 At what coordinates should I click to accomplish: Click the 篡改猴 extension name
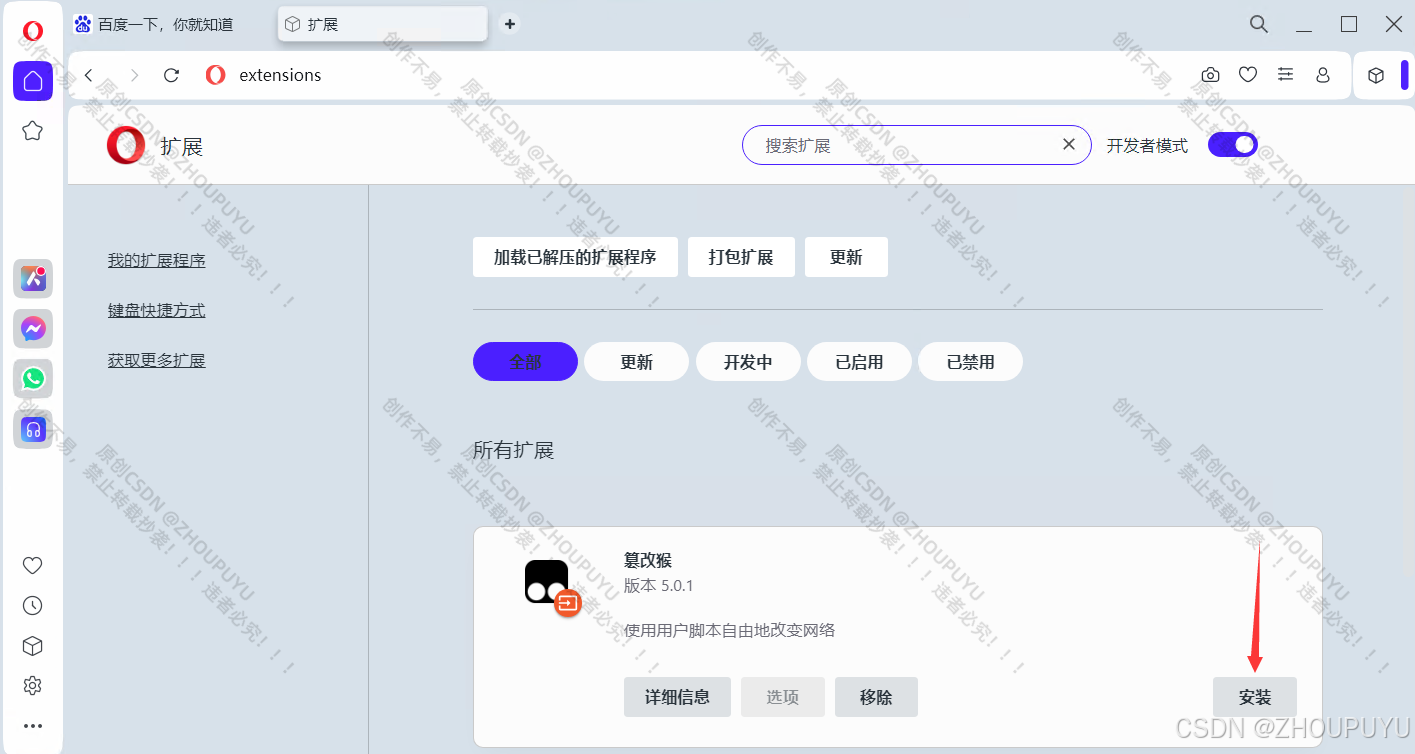tap(648, 560)
